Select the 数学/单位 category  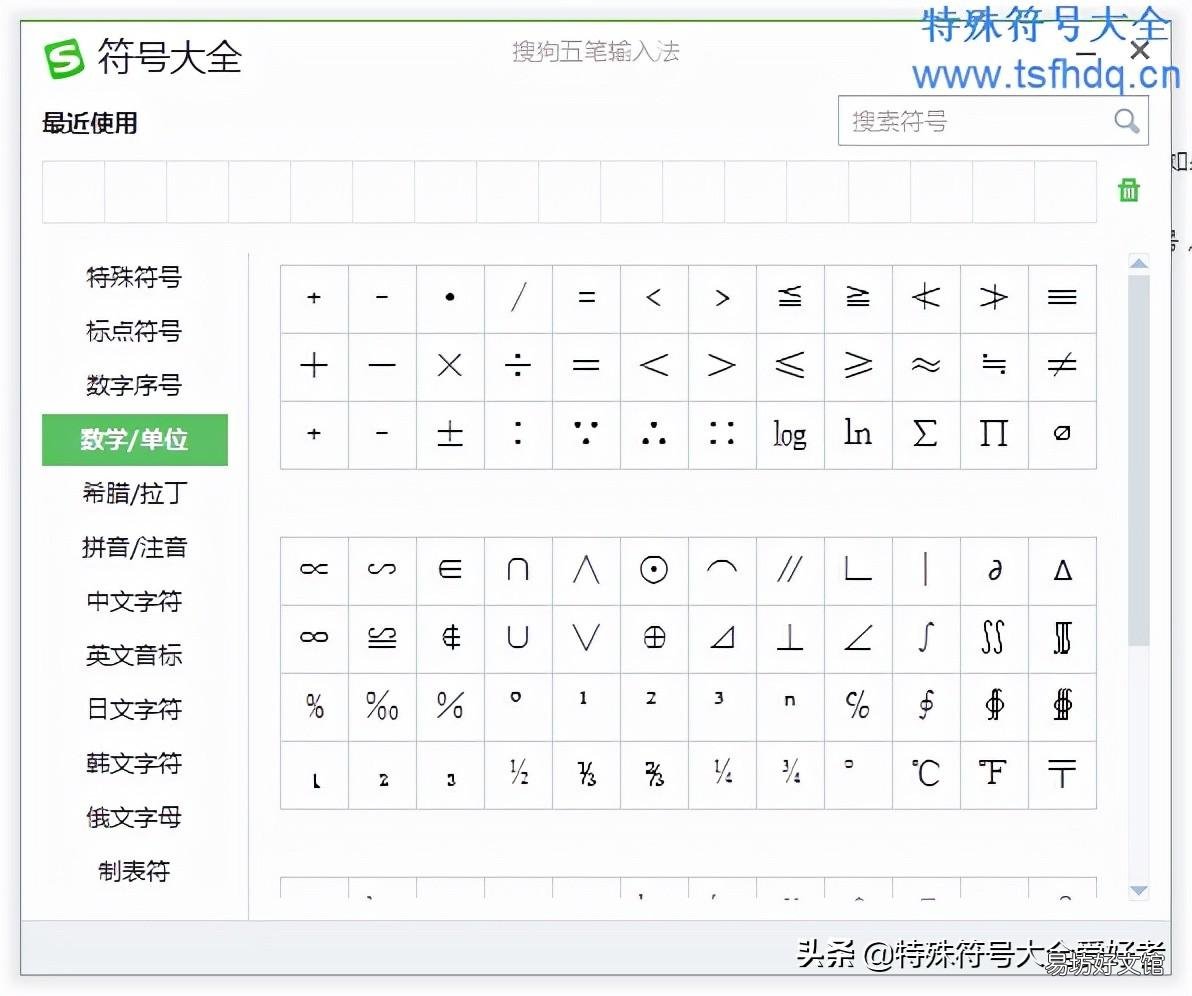click(135, 439)
